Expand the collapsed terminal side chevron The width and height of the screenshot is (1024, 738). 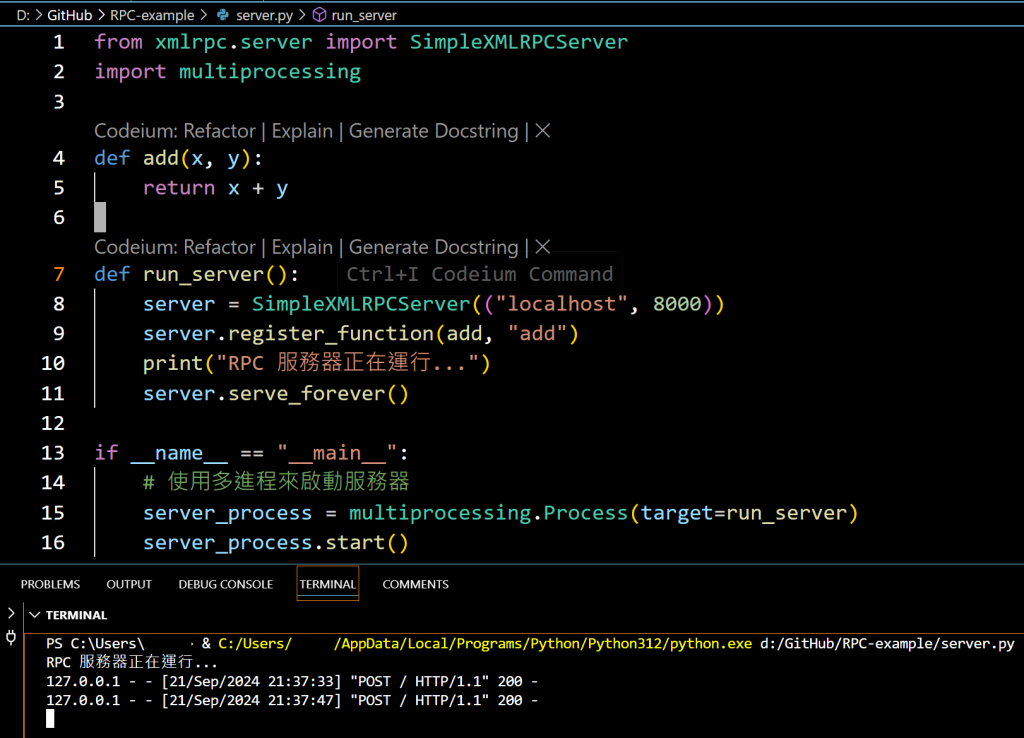pos(11,613)
